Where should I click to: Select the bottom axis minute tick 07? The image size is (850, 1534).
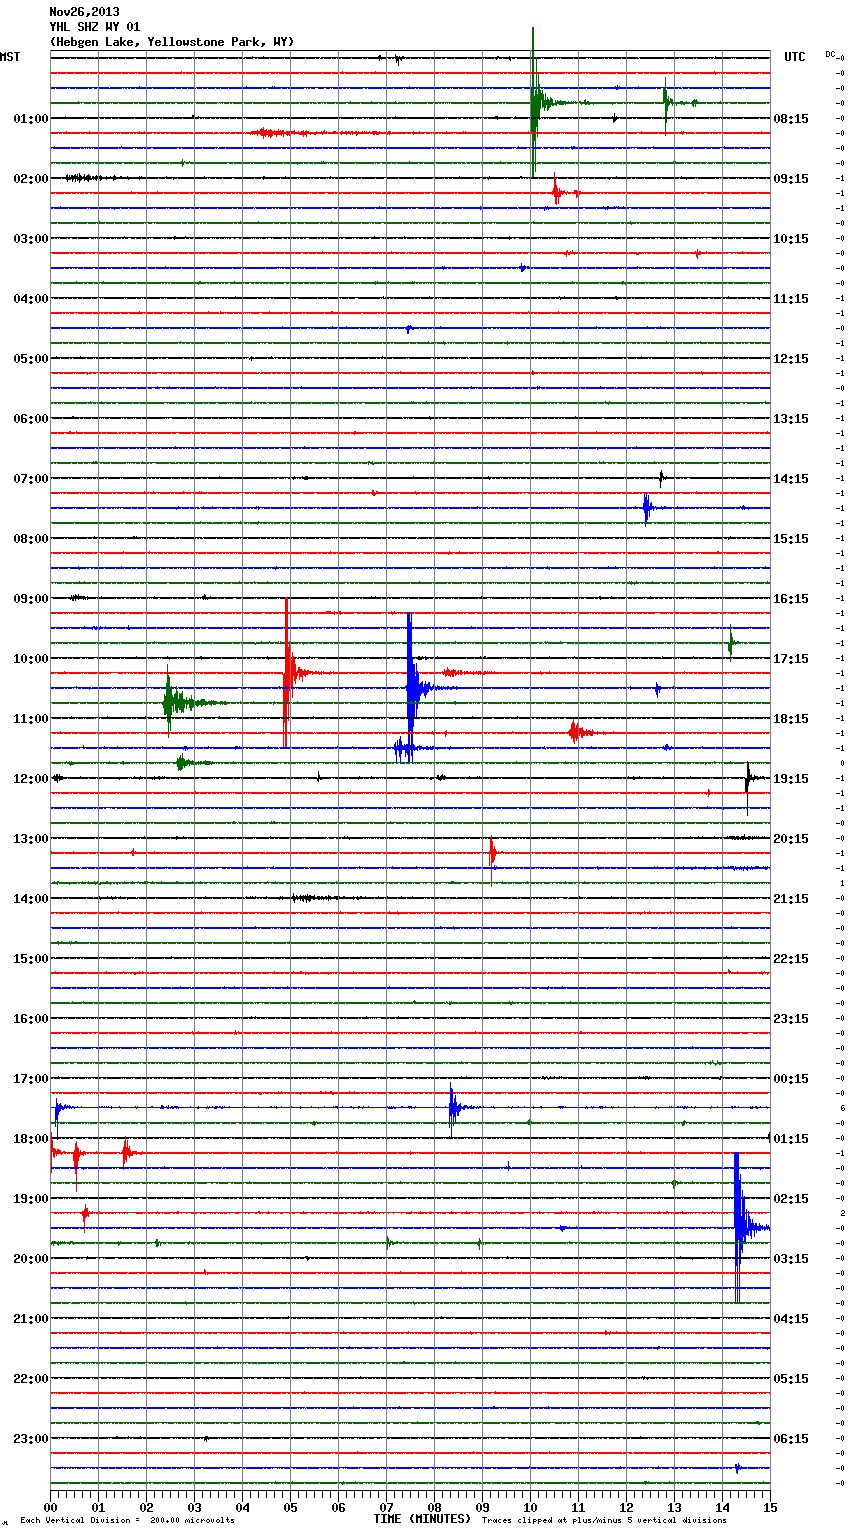[386, 1506]
